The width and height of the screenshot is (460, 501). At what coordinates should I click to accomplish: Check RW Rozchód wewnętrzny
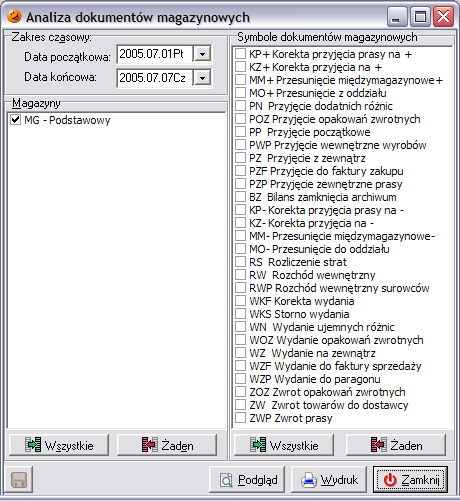tap(240, 275)
